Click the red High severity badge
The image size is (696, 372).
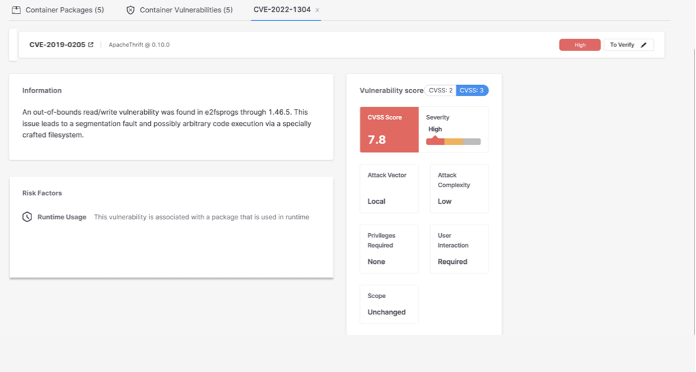pyautogui.click(x=580, y=45)
